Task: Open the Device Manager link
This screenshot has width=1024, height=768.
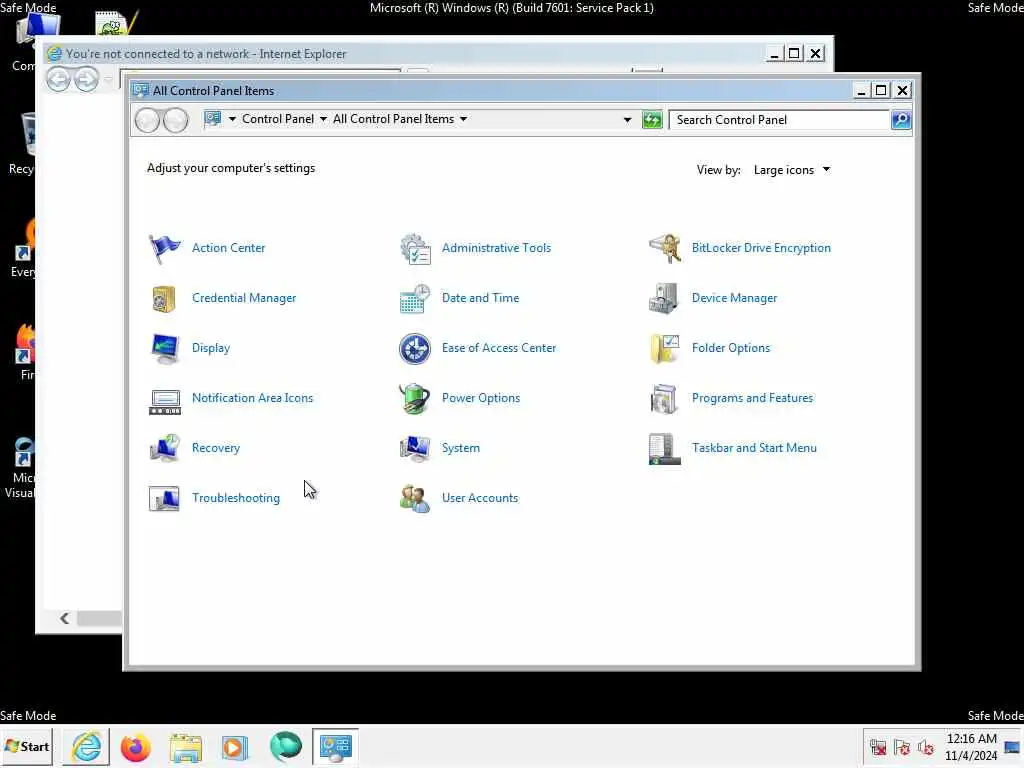Action: click(734, 298)
